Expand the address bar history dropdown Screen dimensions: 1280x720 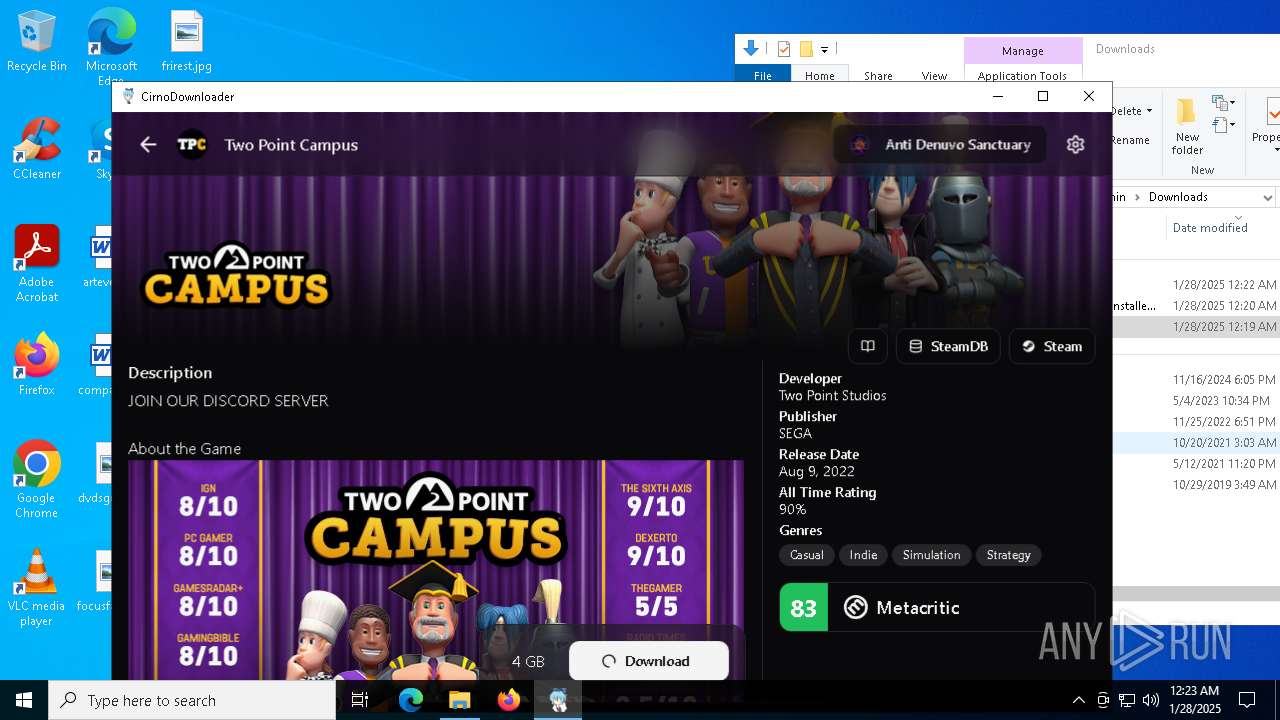[x=1267, y=197]
